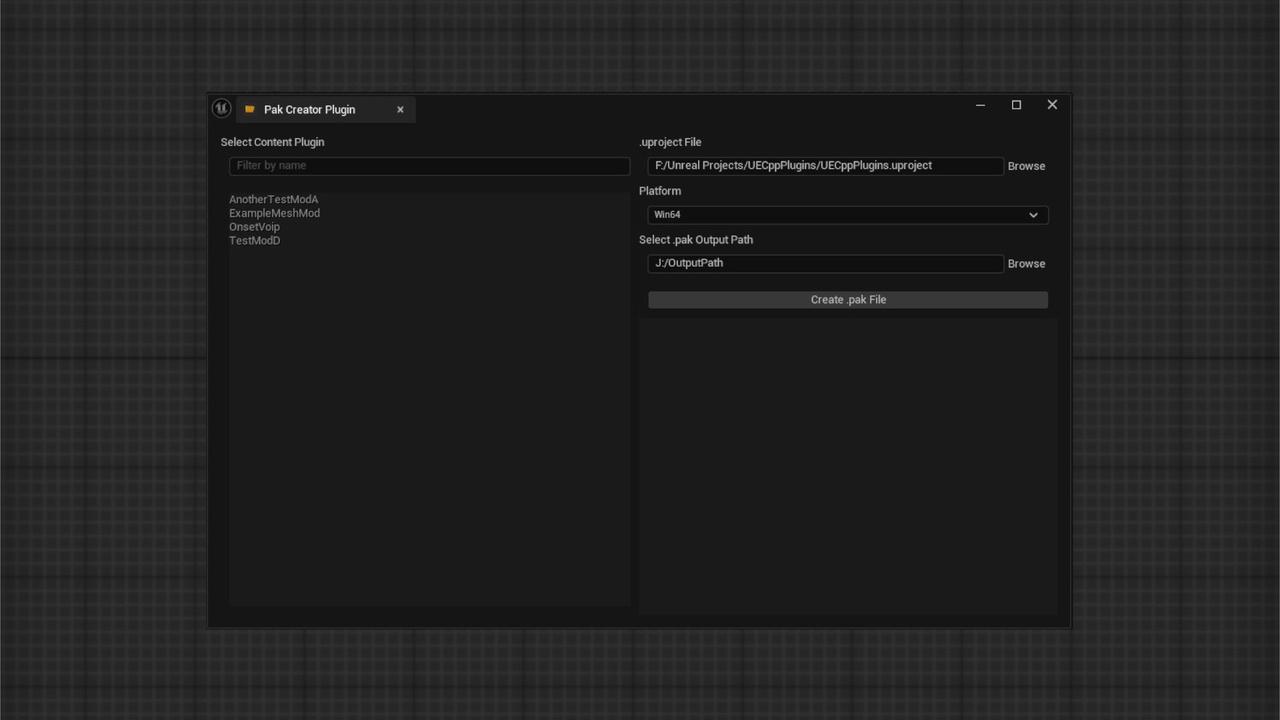Click the .uproject File section label
This screenshot has height=720, width=1280.
670,142
